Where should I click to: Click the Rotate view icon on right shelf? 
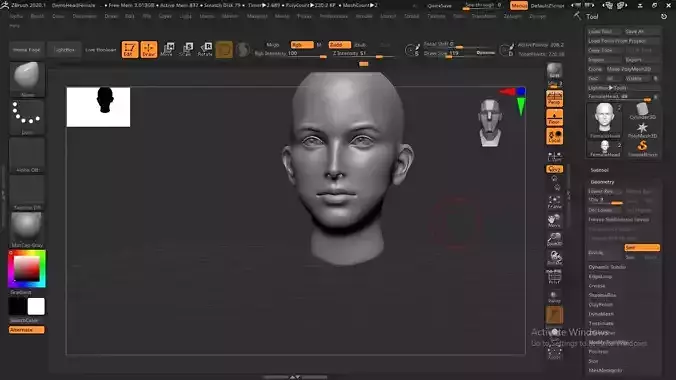click(x=554, y=258)
